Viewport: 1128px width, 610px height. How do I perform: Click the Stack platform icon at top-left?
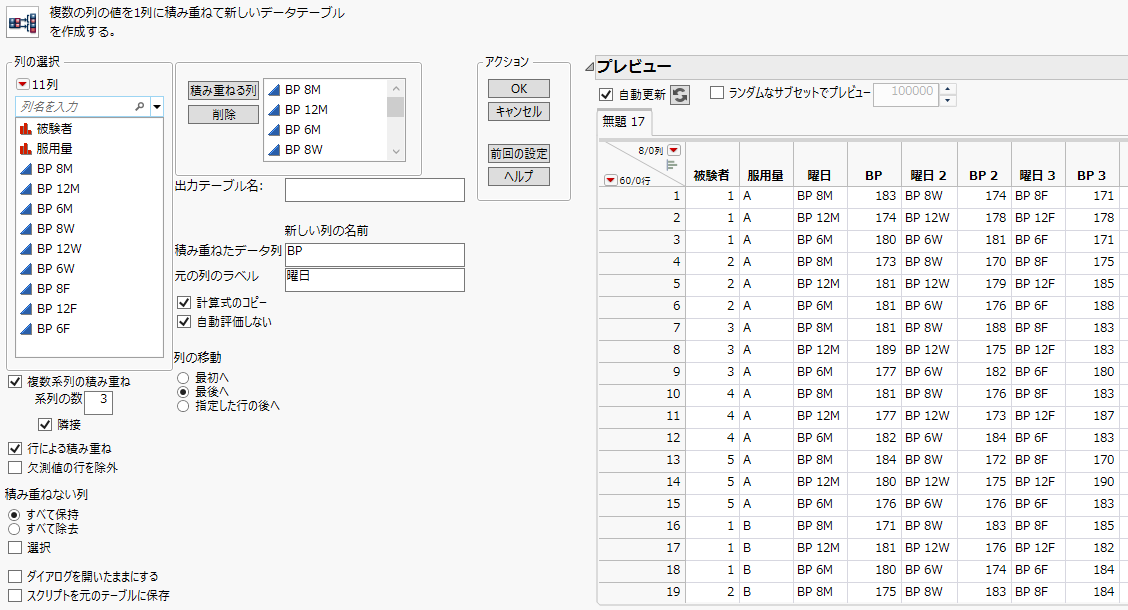tap(23, 22)
